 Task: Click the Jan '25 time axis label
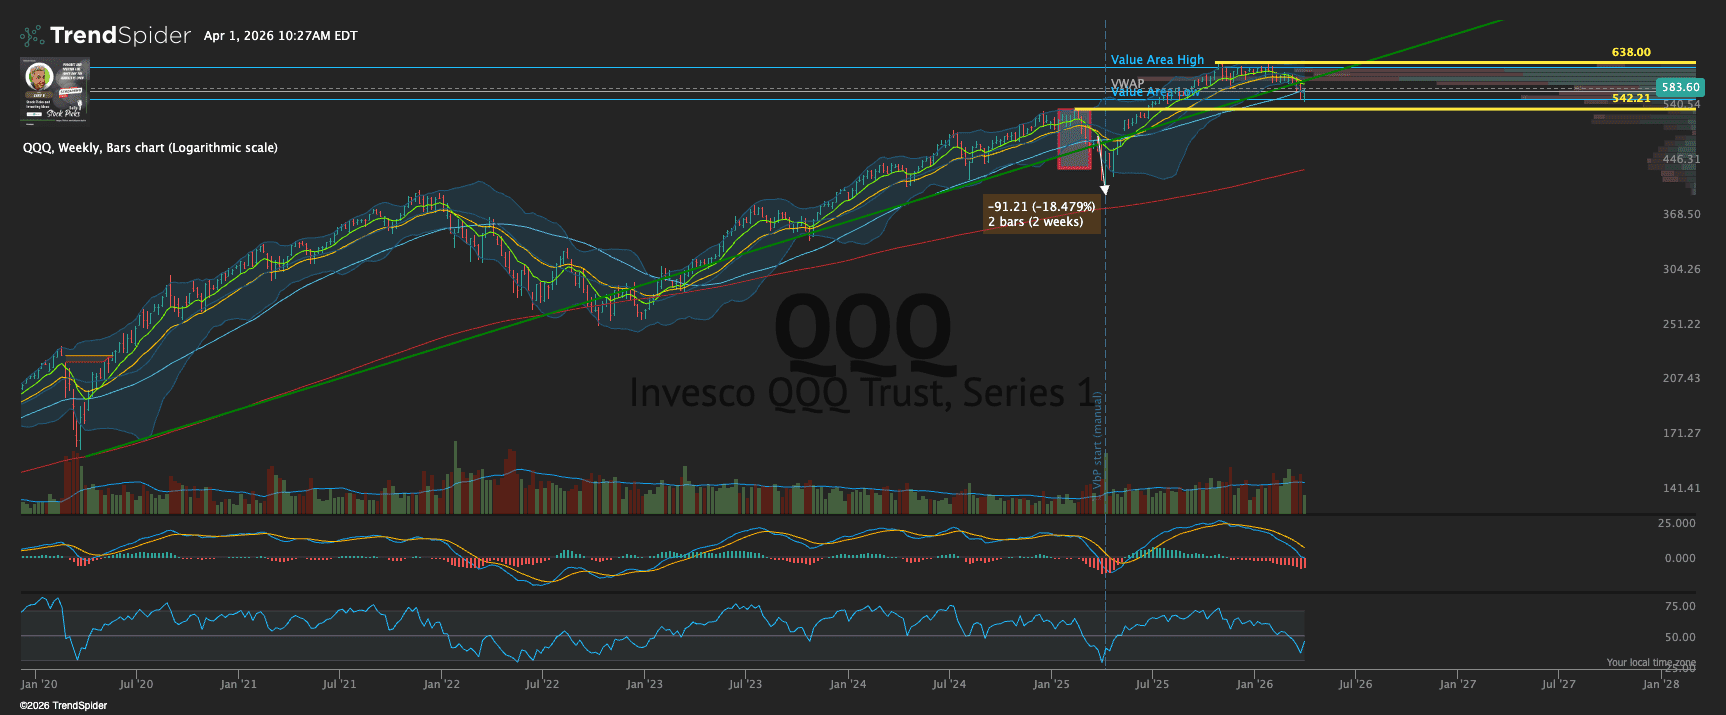[x=1051, y=684]
